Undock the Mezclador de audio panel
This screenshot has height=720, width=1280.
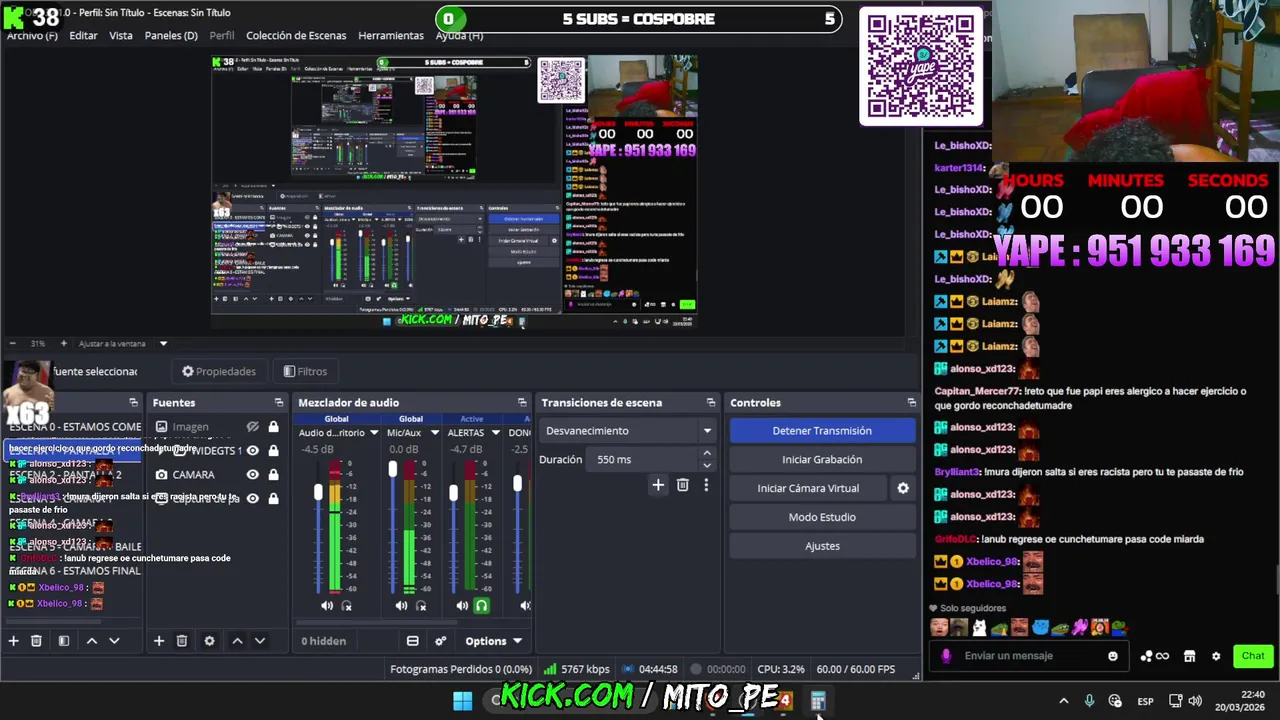[x=522, y=402]
